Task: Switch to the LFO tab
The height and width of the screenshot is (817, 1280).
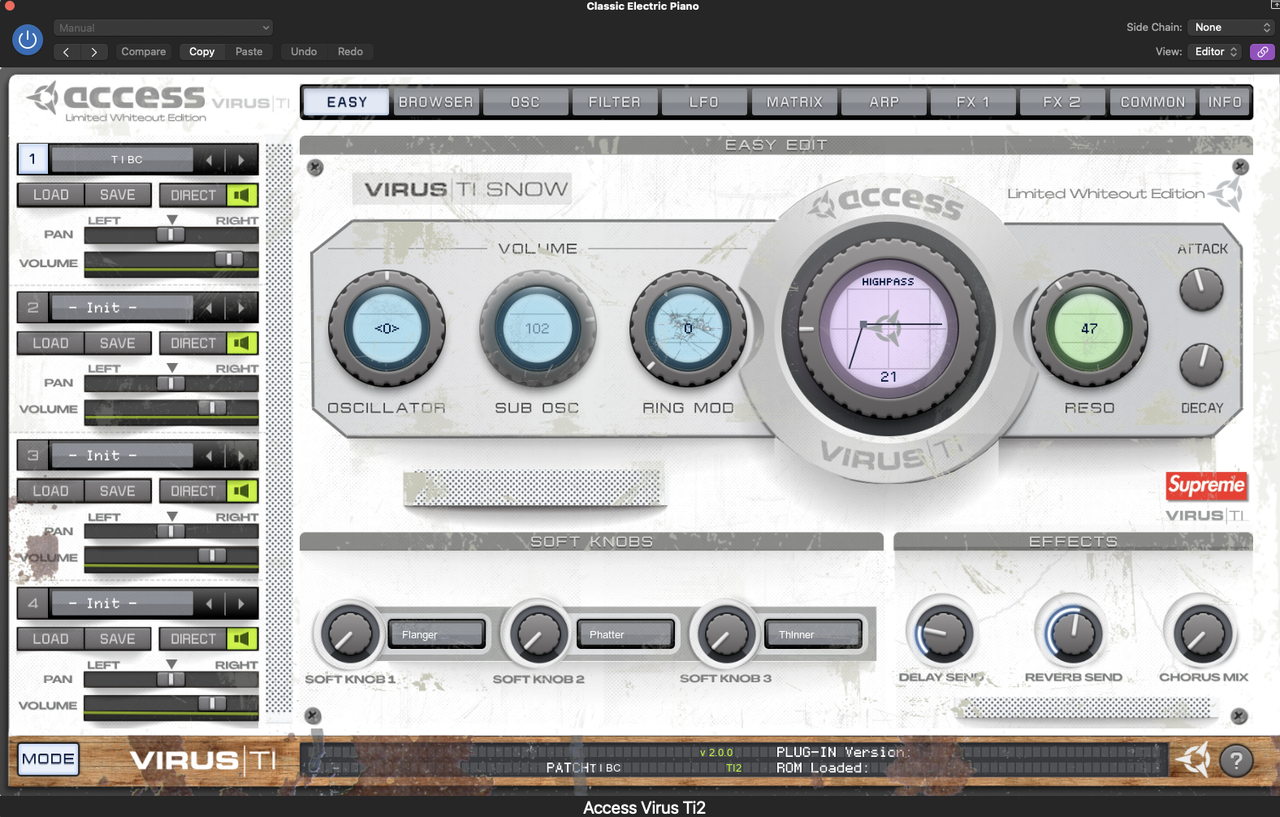Action: point(704,102)
